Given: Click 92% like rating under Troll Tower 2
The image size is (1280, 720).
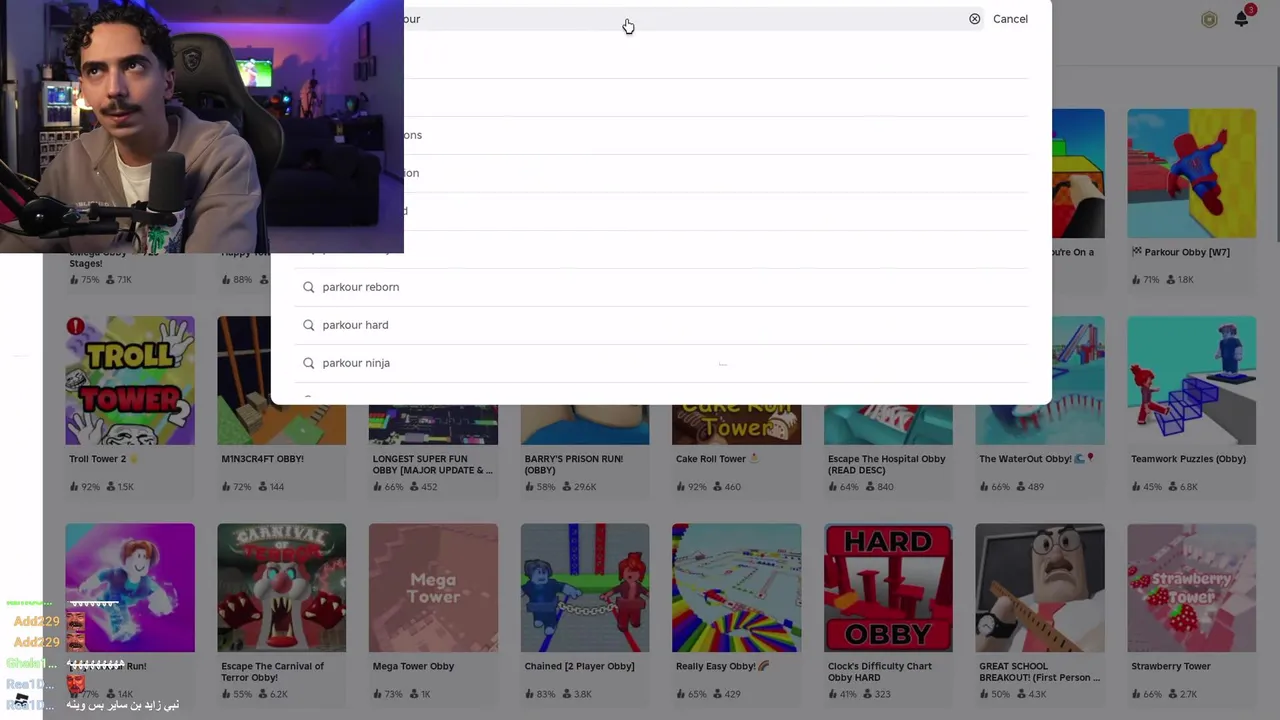Looking at the screenshot, I should (85, 487).
